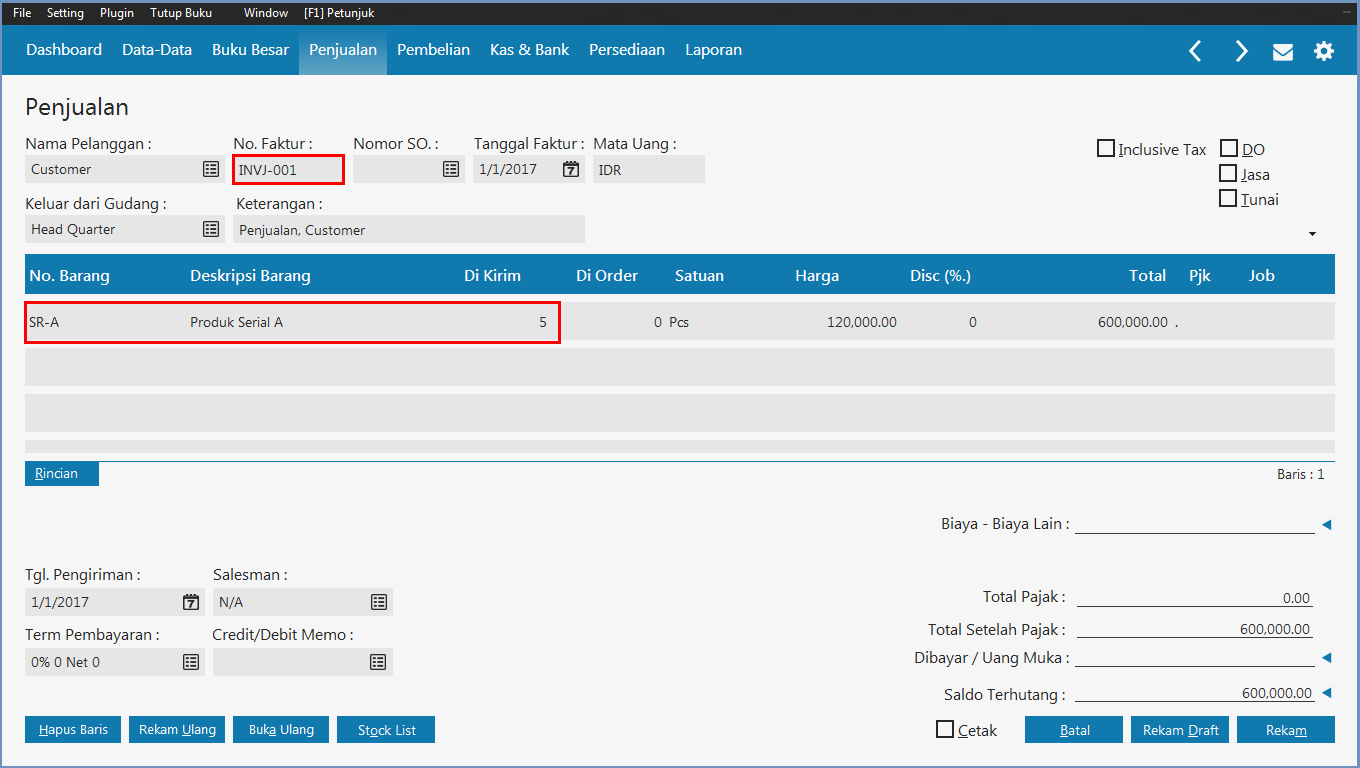
Task: Click the Rincian button
Action: [x=62, y=474]
